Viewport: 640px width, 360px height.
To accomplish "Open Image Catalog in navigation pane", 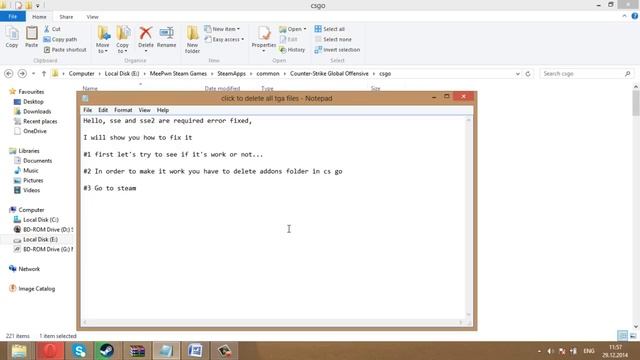I will [36, 288].
